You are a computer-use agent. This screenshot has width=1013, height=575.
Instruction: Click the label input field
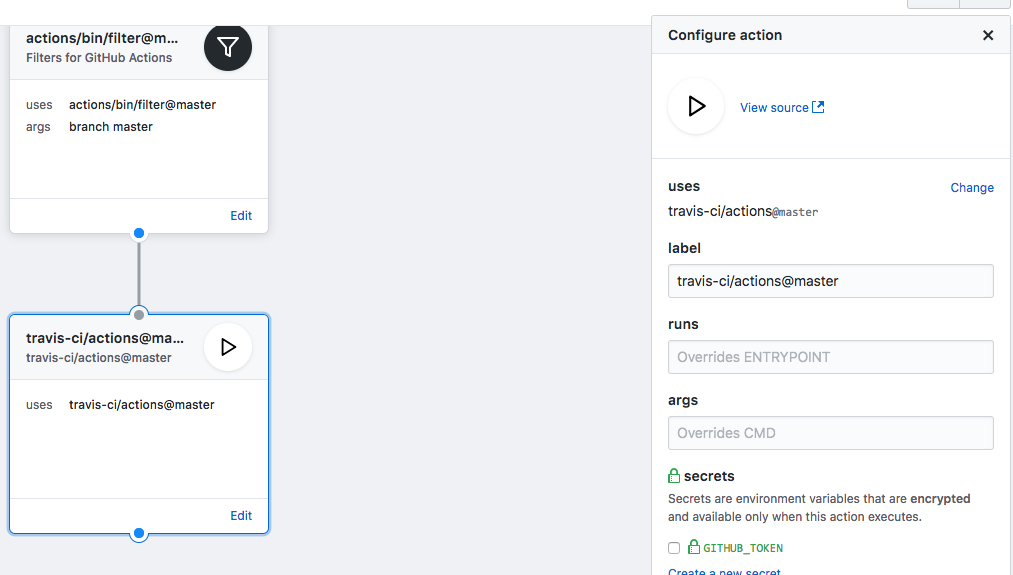[x=830, y=281]
